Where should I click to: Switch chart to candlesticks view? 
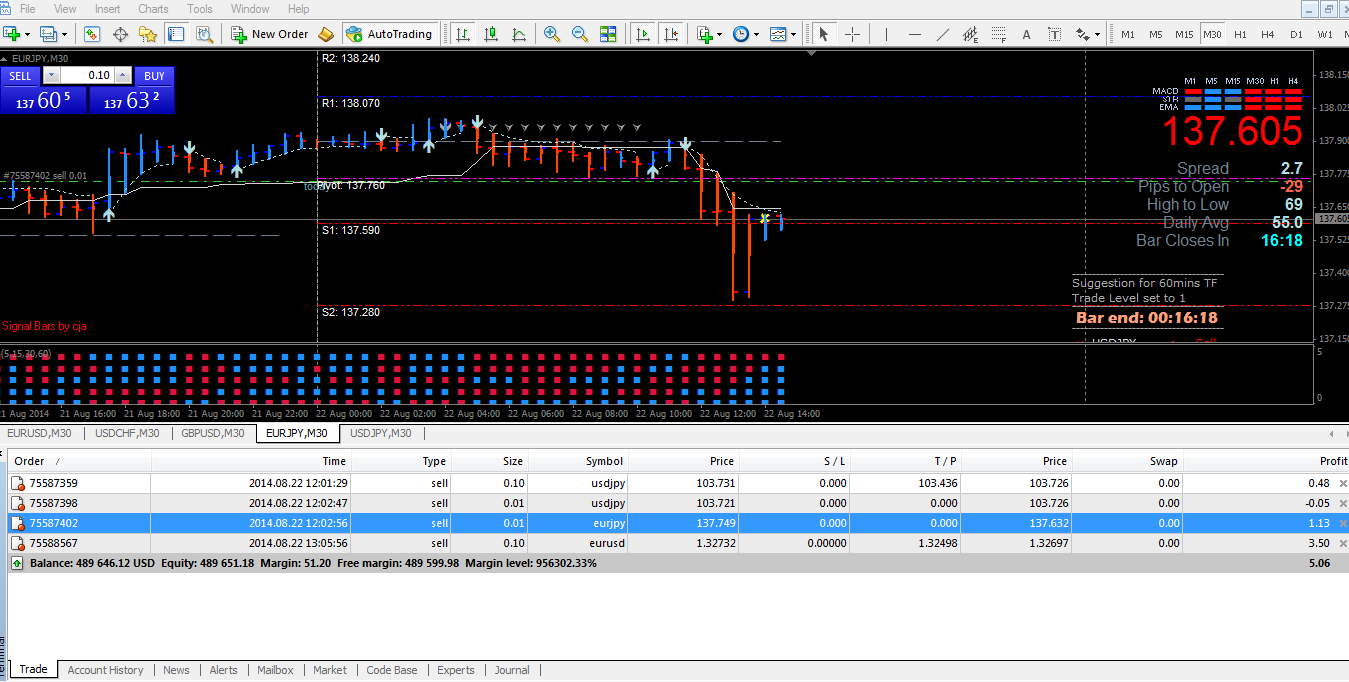pos(491,34)
